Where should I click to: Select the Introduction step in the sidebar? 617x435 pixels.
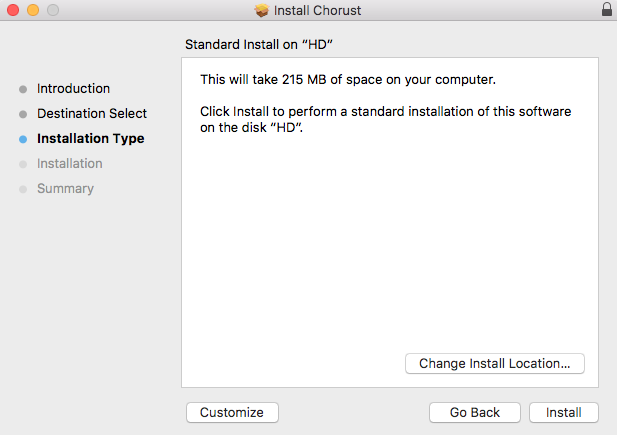tap(73, 89)
